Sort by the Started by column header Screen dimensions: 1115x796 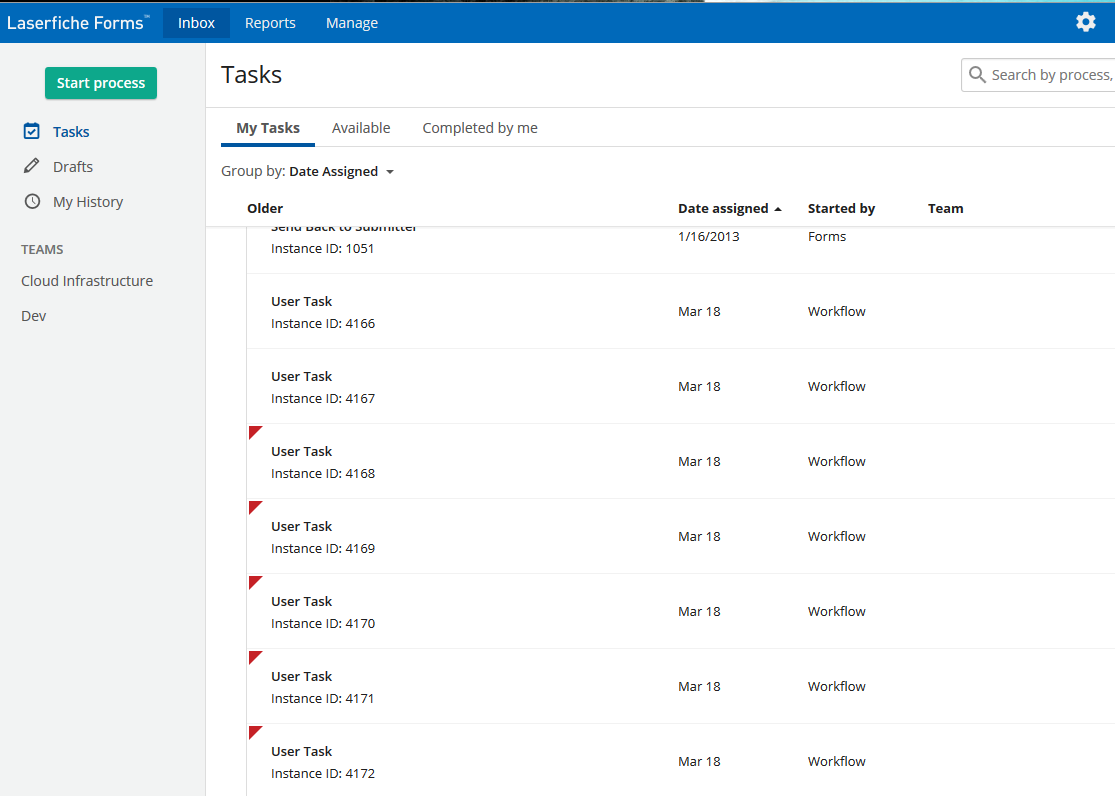[x=841, y=209]
